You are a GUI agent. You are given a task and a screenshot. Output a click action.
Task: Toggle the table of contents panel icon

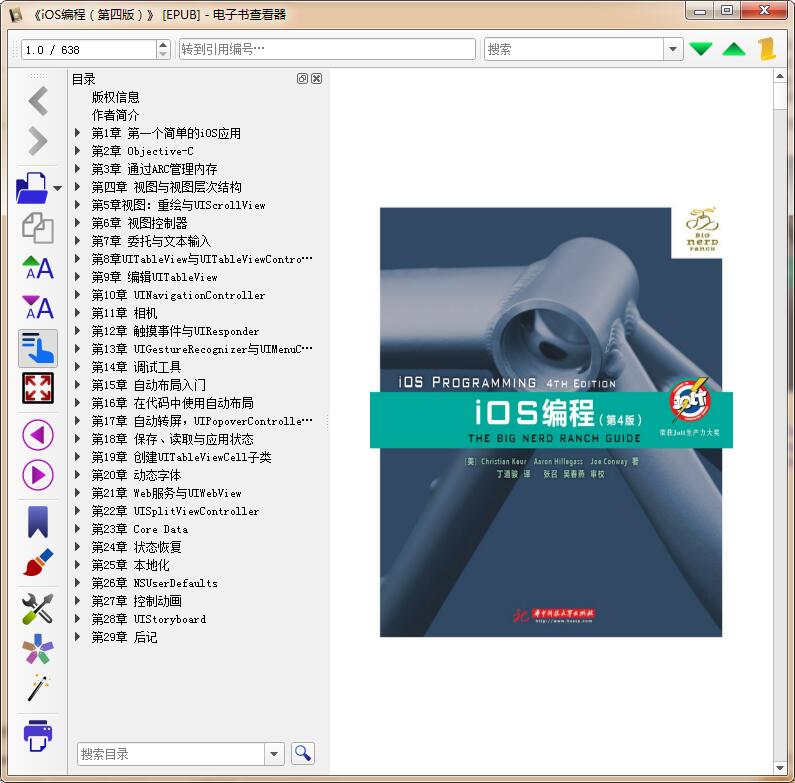click(x=38, y=348)
